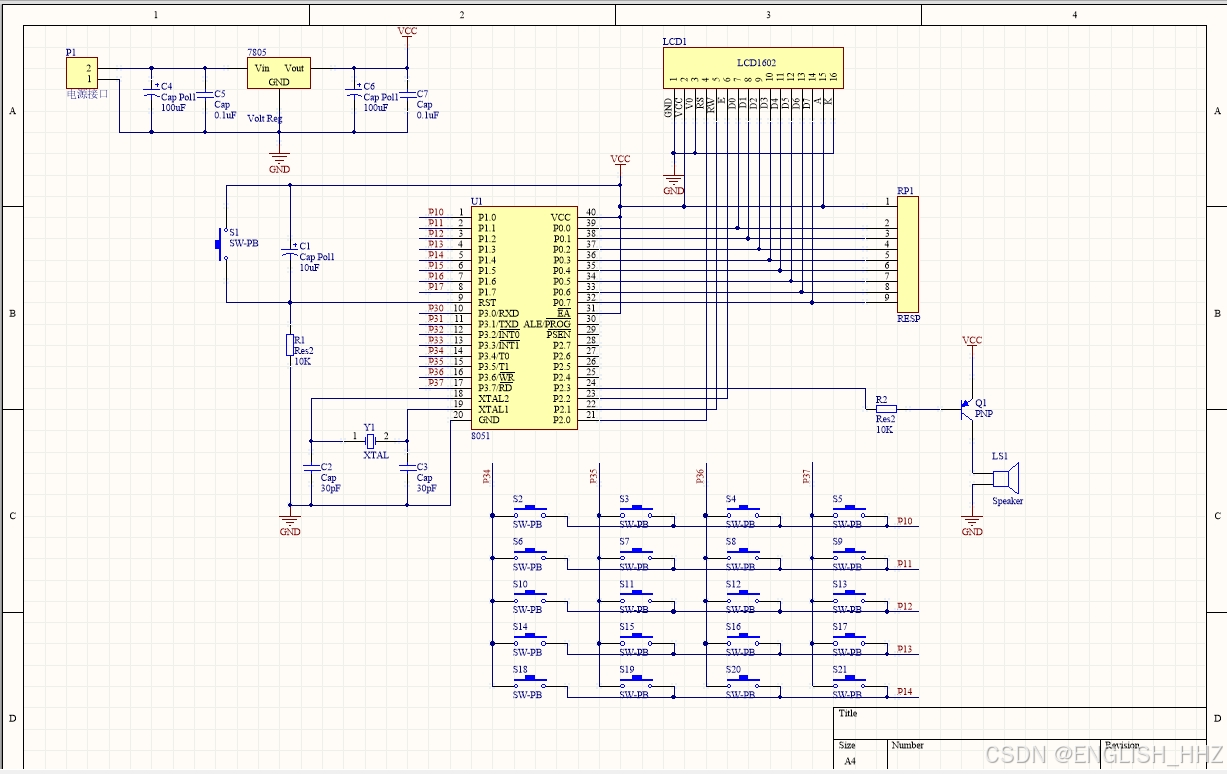Screen dimensions: 1227x774
Task: Select the LS1 speaker symbol
Action: tap(1005, 478)
